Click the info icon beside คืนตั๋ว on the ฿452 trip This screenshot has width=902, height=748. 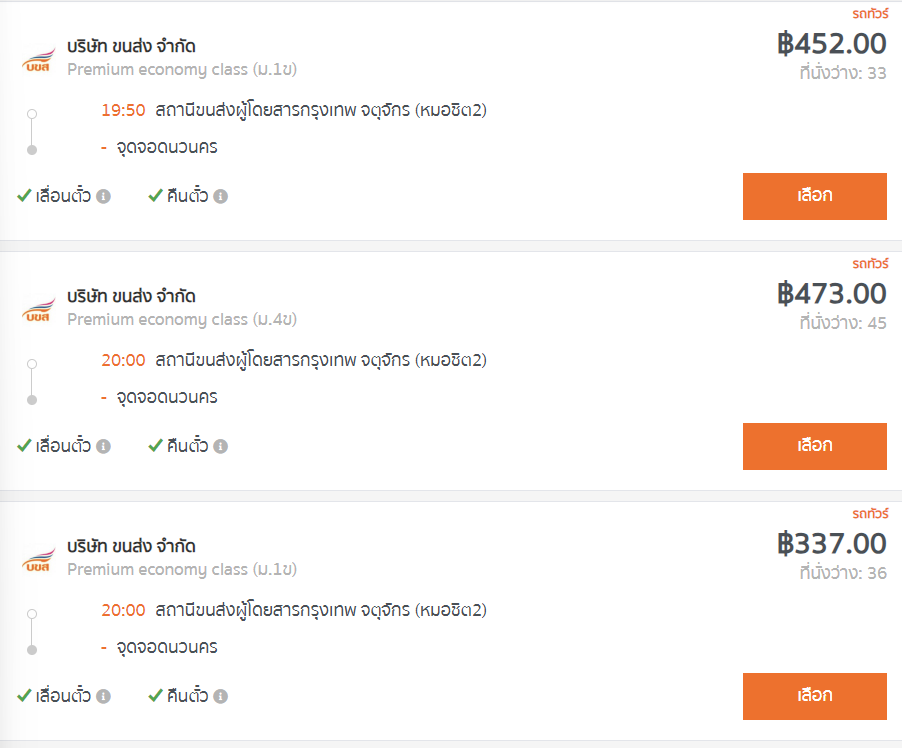[221, 196]
